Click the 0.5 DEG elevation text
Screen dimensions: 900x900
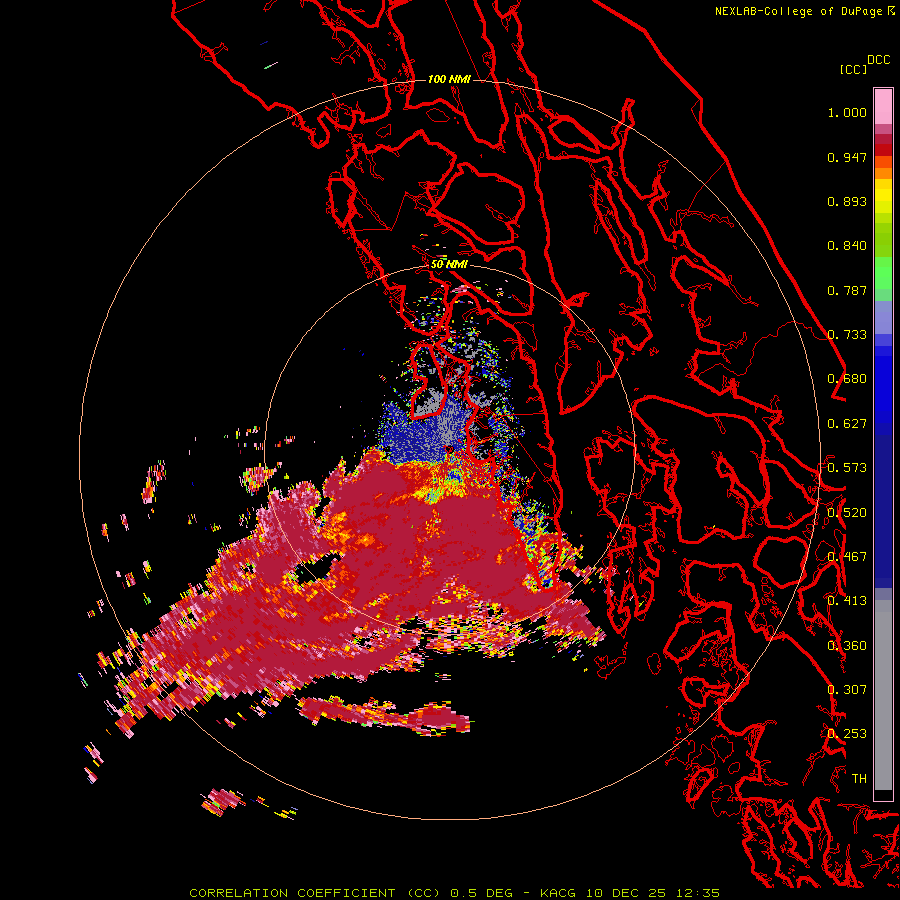pos(482,893)
